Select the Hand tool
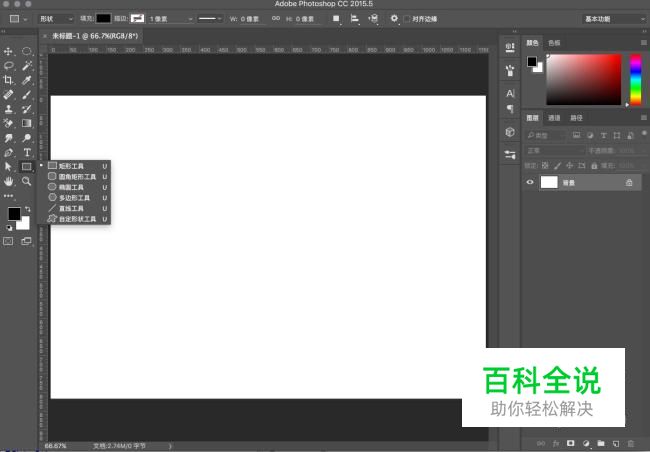The image size is (650, 452). coord(9,181)
